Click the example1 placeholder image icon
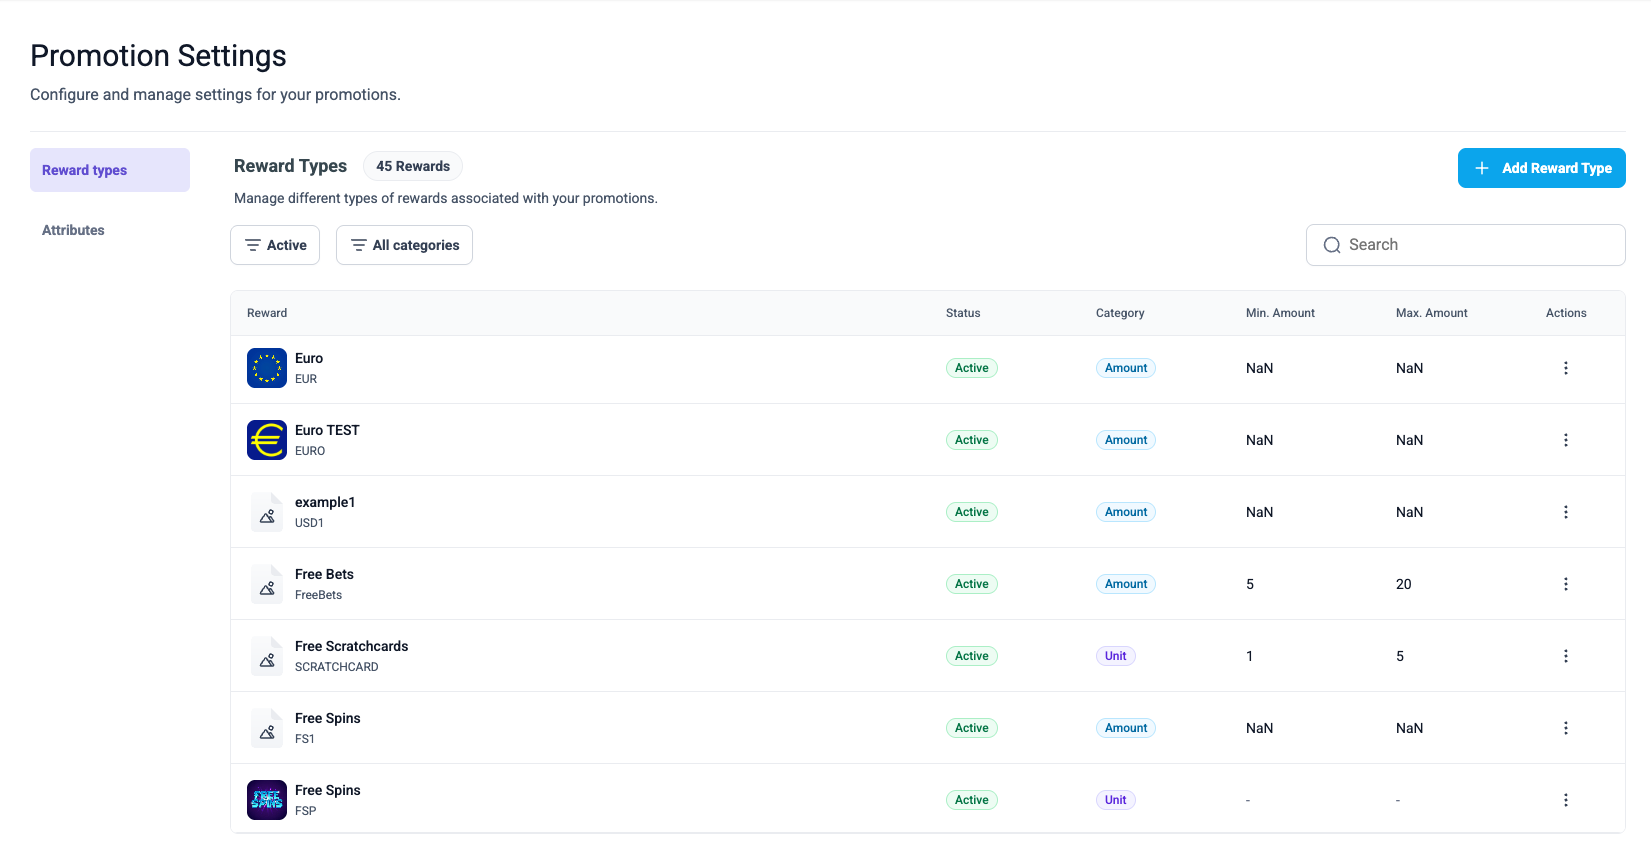The height and width of the screenshot is (850, 1651). point(267,512)
